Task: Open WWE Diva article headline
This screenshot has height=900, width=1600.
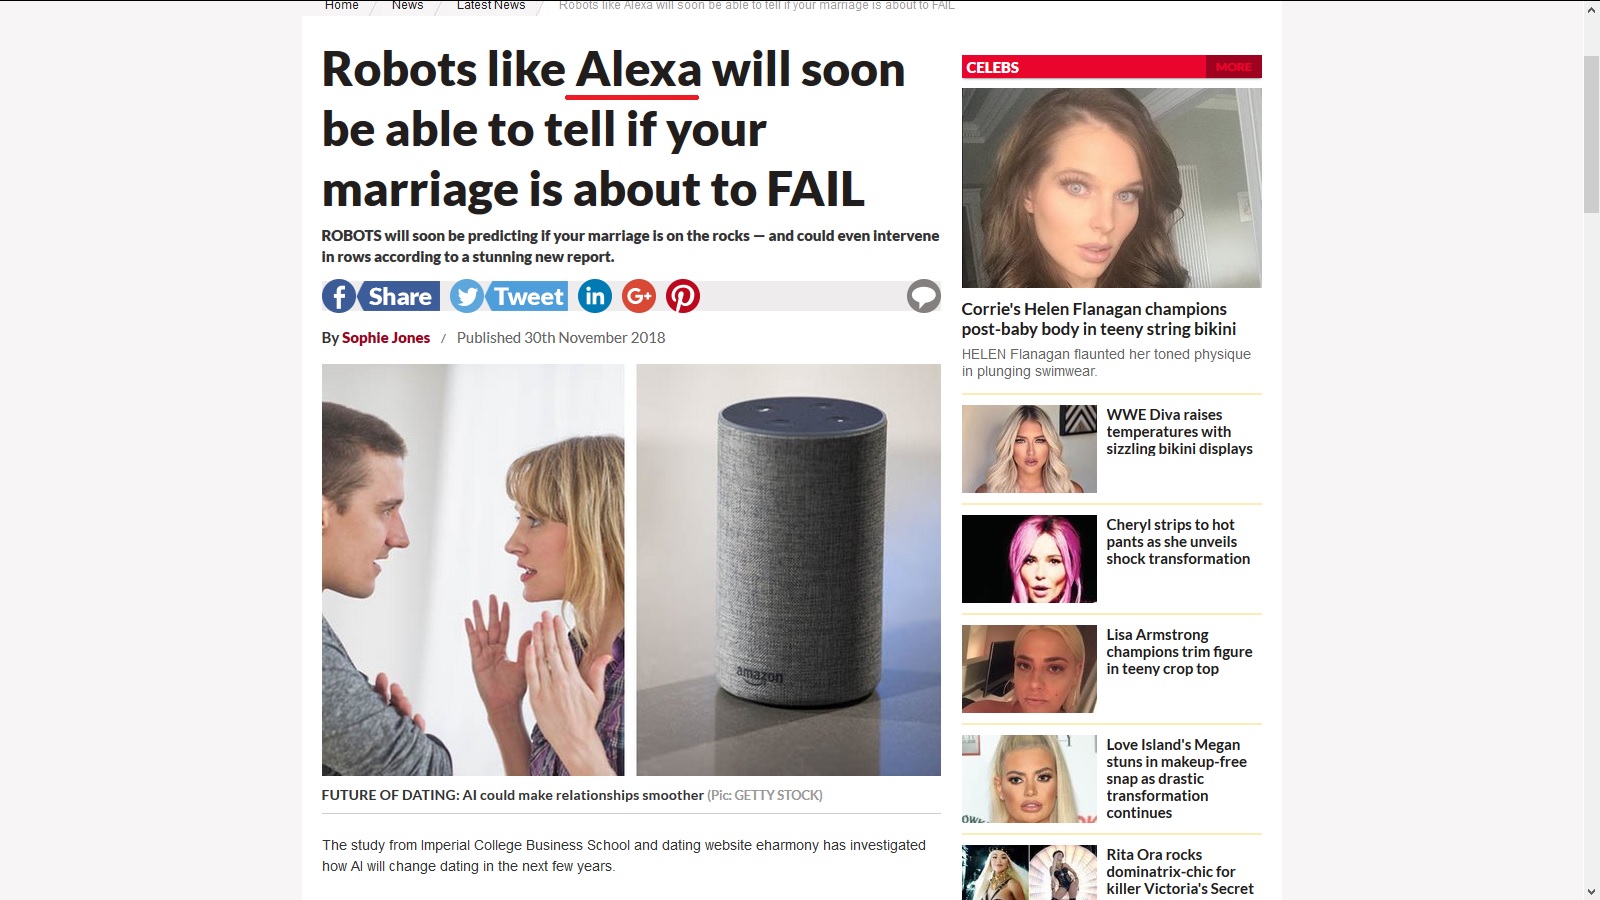Action: 1179,432
